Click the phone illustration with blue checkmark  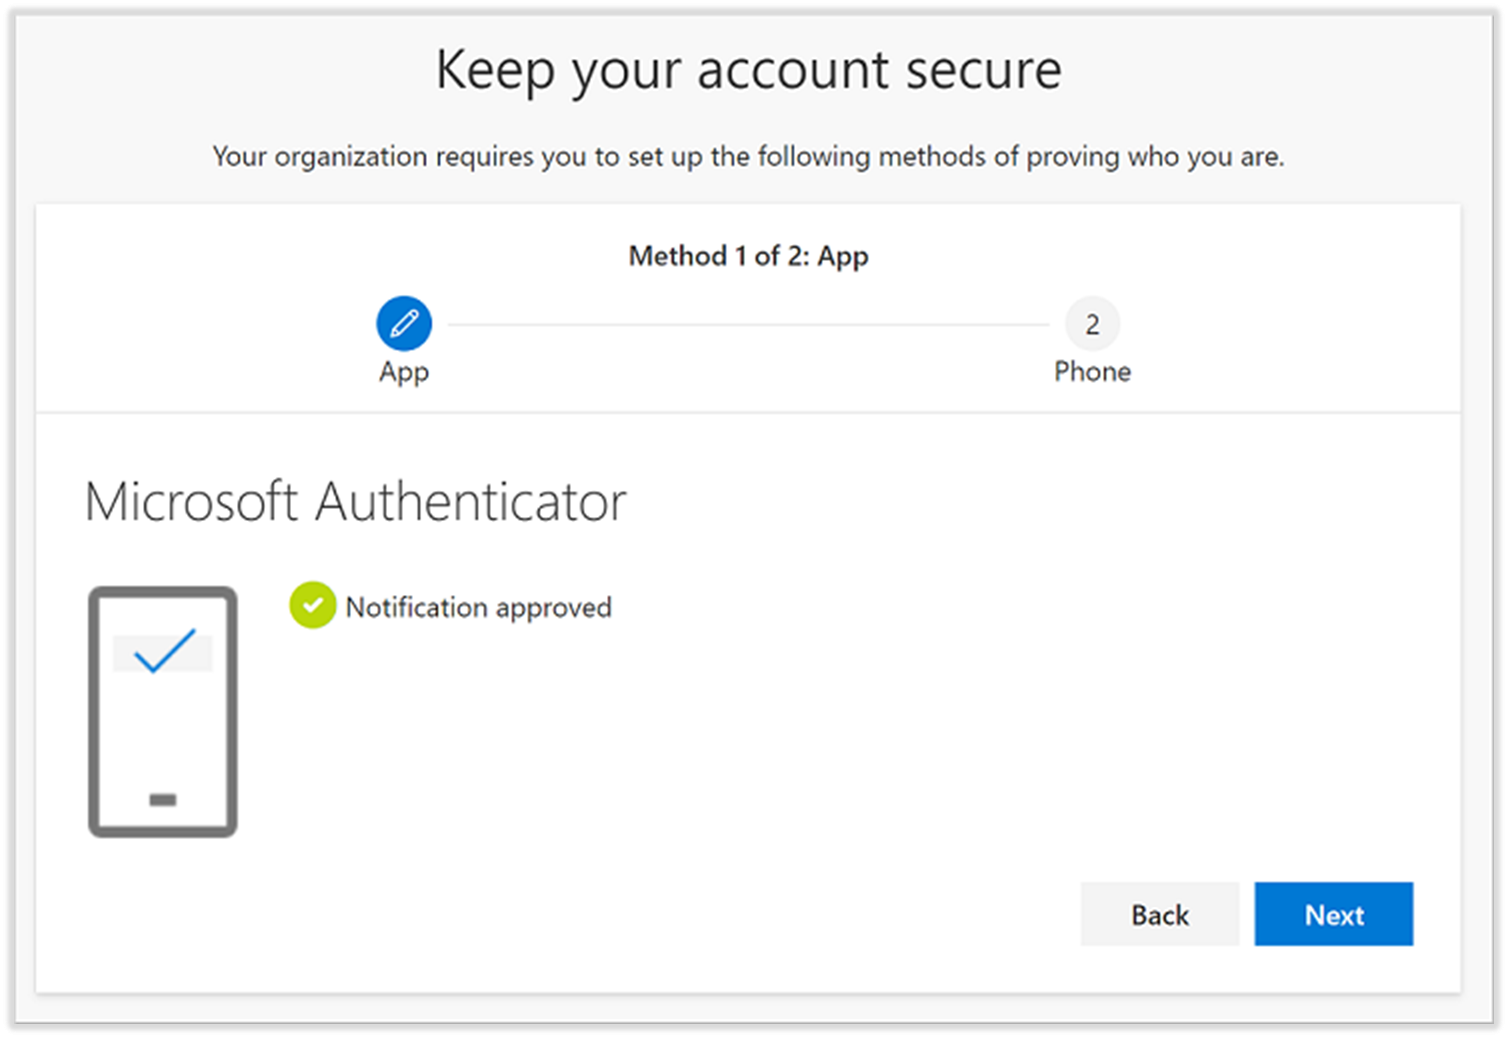pos(162,710)
